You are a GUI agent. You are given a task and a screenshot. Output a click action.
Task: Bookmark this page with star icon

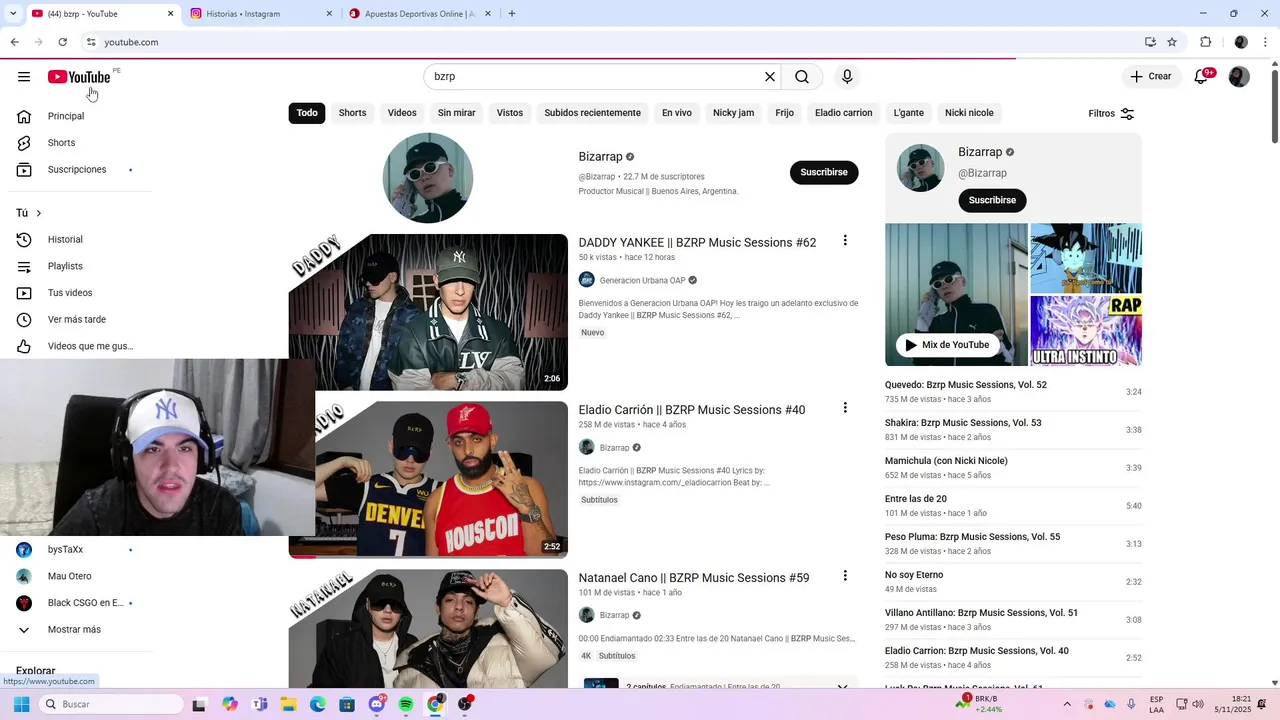pyautogui.click(x=1172, y=42)
